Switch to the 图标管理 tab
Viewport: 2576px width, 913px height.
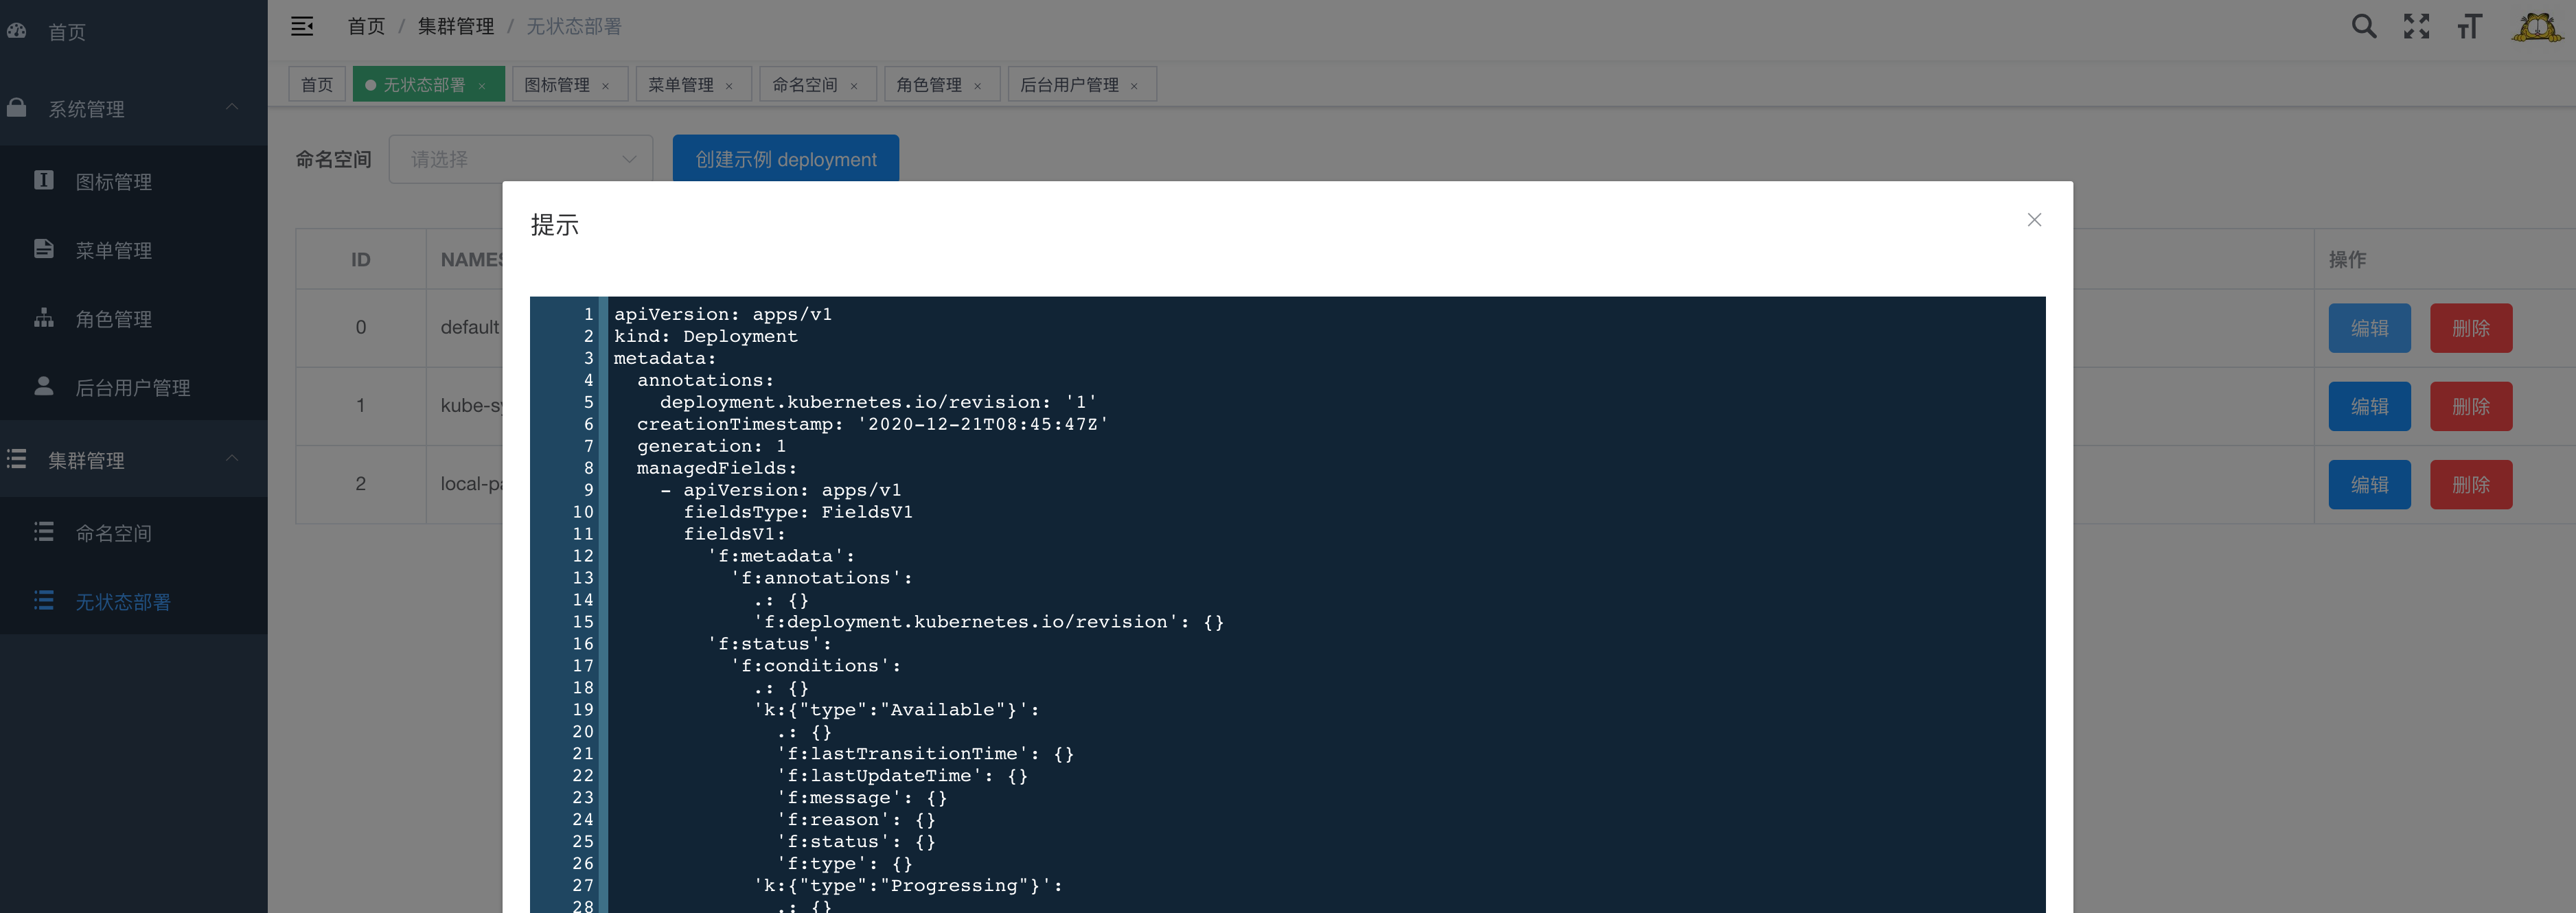(557, 85)
